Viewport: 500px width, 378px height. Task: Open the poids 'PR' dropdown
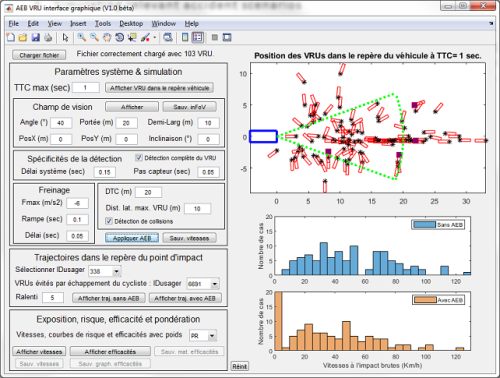212,336
